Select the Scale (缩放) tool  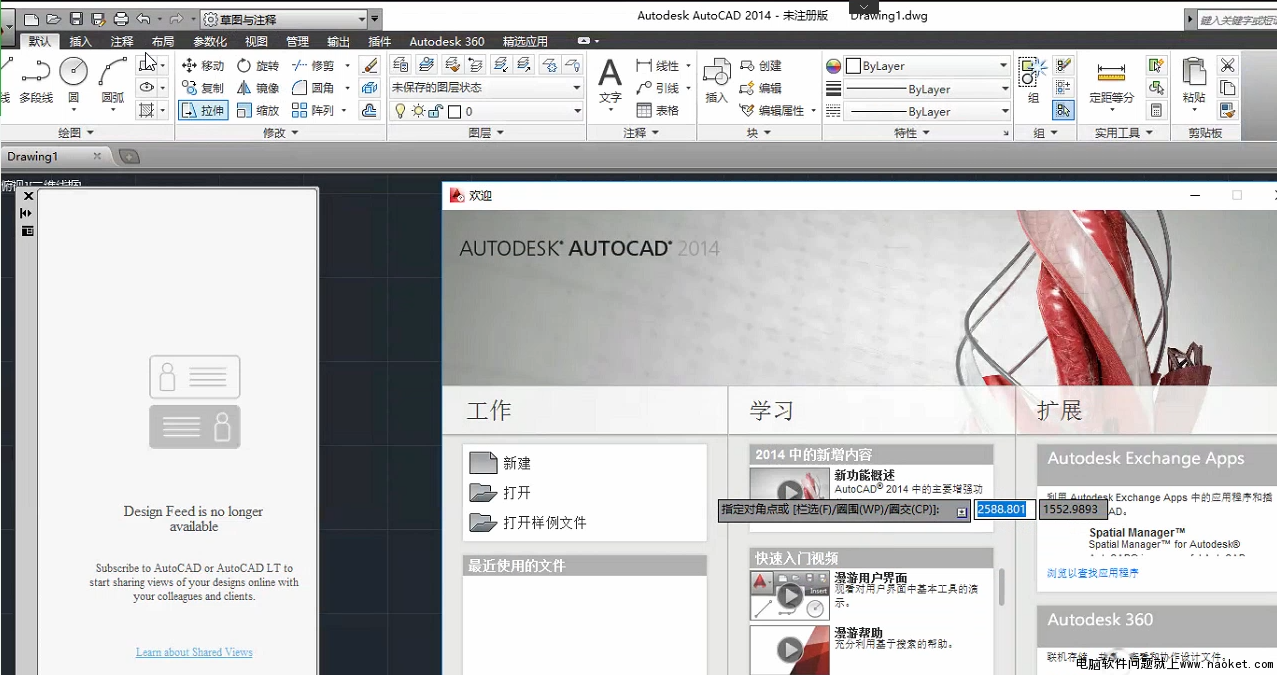pos(258,111)
